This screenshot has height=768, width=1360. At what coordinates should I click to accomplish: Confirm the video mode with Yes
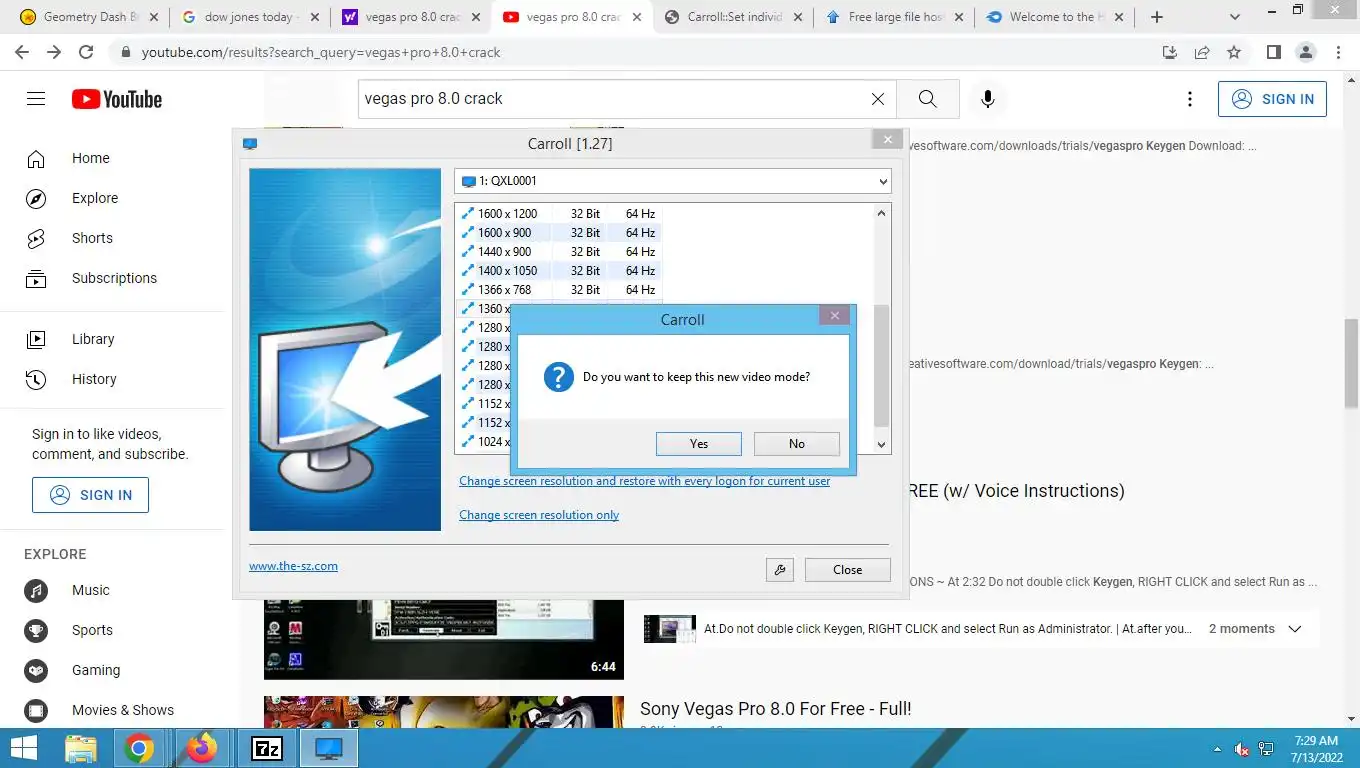pos(698,444)
